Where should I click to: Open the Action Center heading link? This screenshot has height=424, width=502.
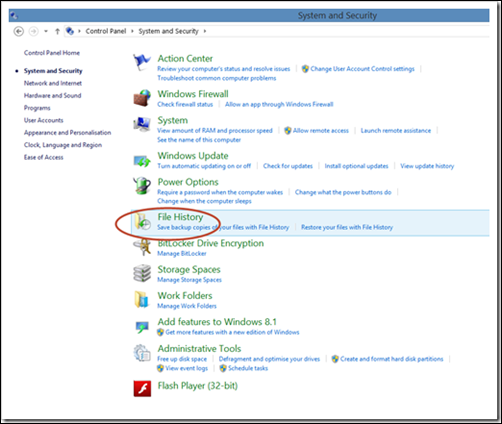(x=185, y=58)
